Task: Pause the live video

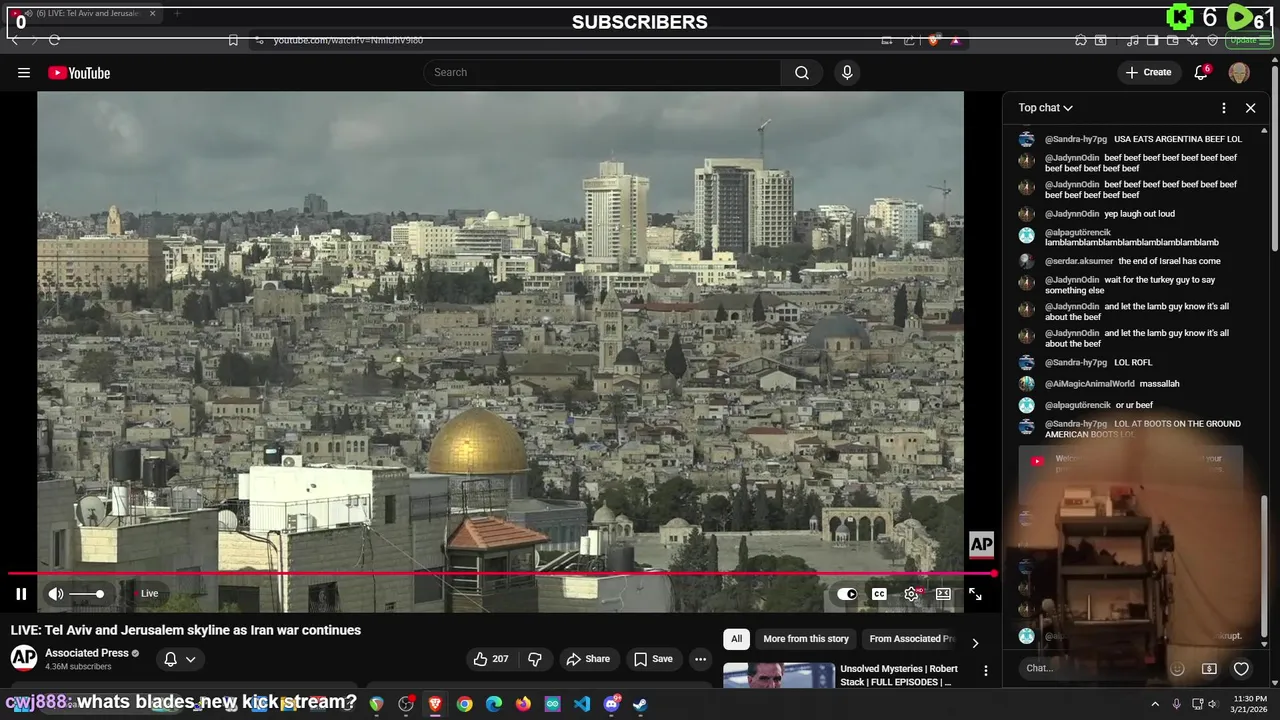Action: (x=21, y=594)
